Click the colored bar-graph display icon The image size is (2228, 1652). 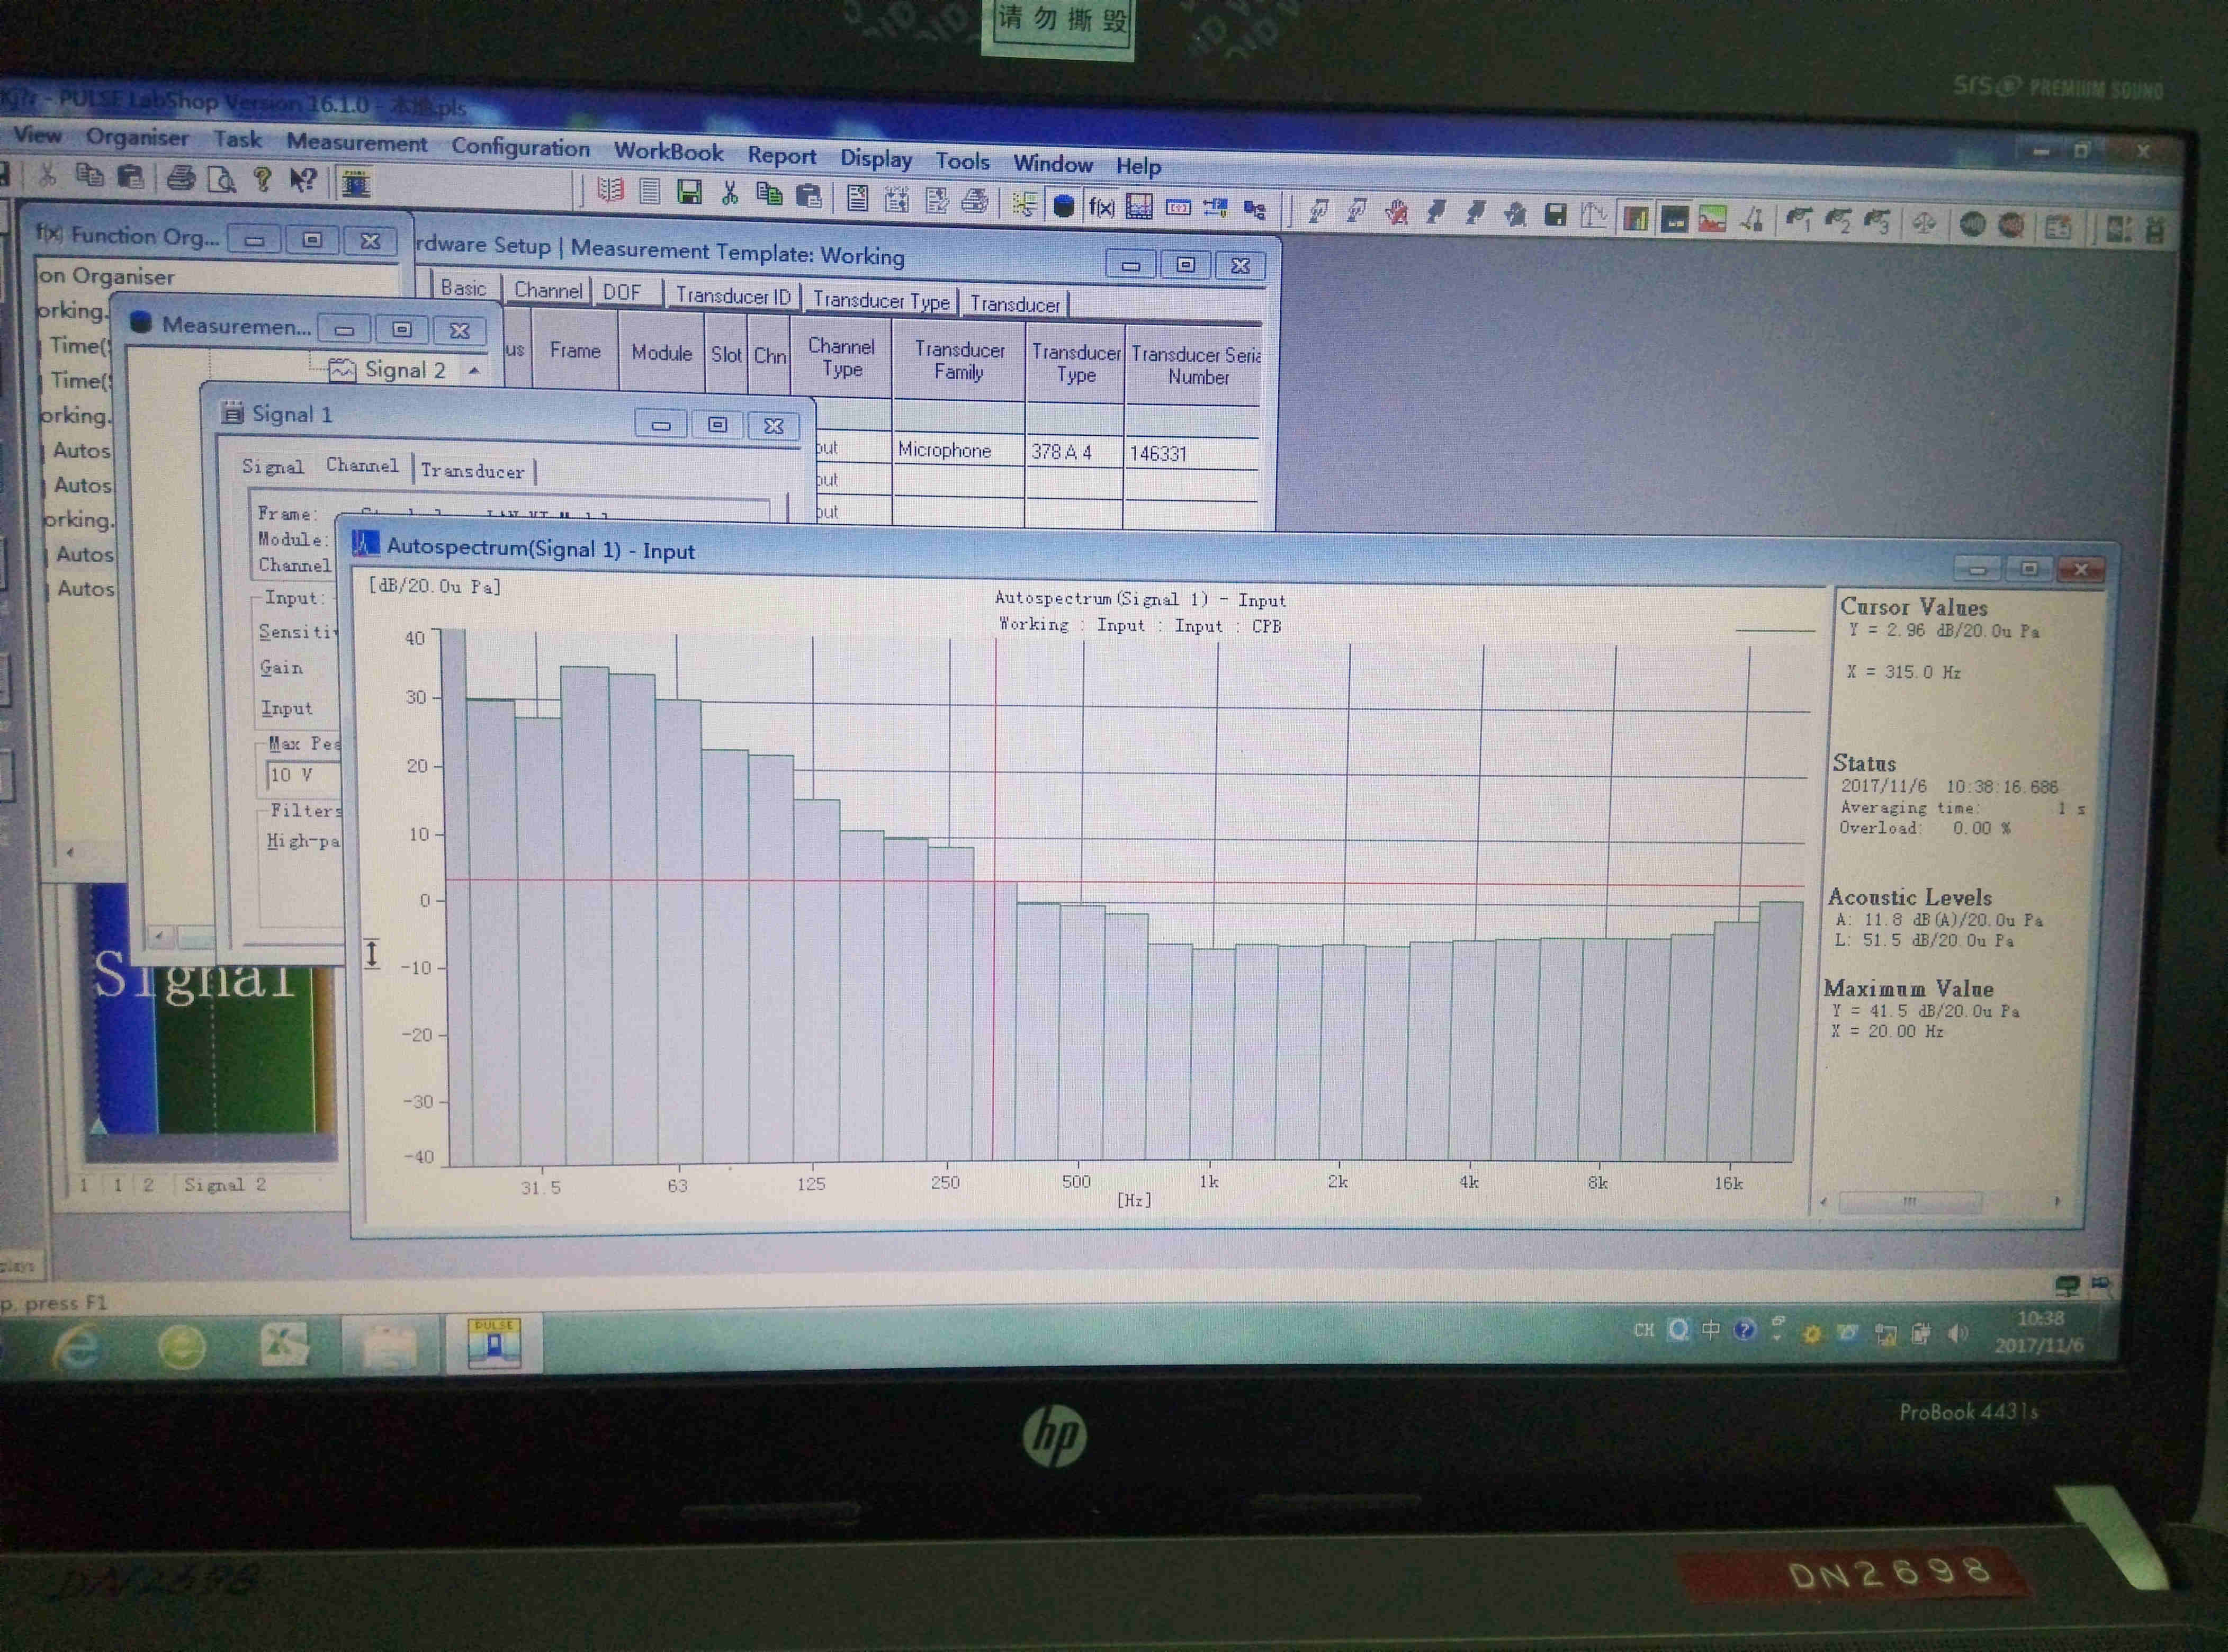click(1636, 218)
